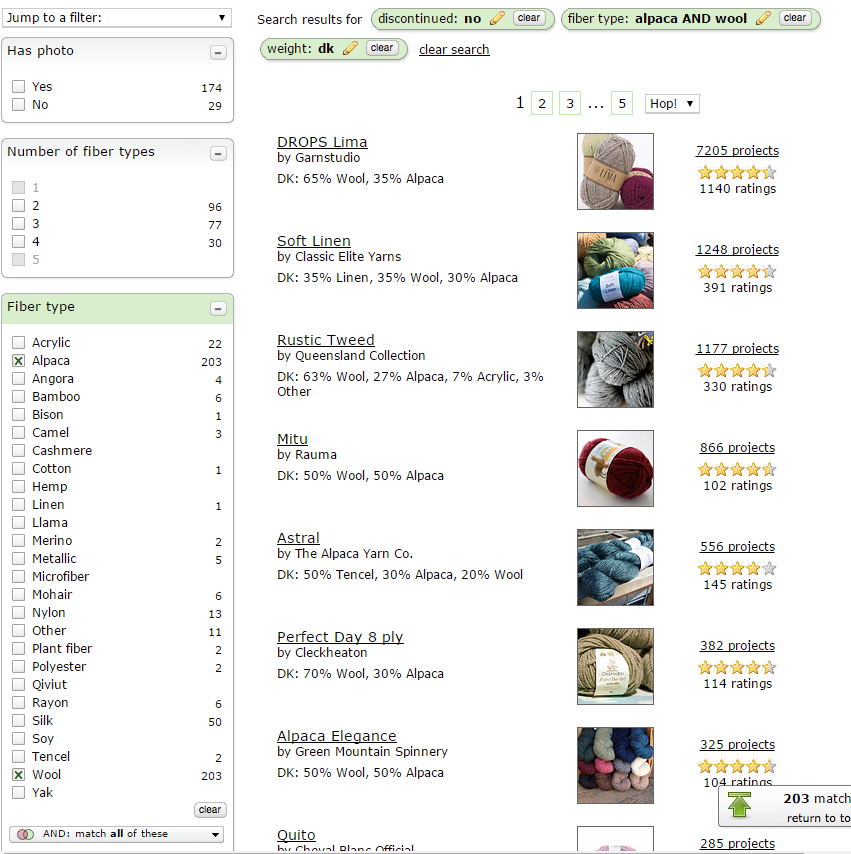Clear the weight dk filter

pyautogui.click(x=381, y=48)
